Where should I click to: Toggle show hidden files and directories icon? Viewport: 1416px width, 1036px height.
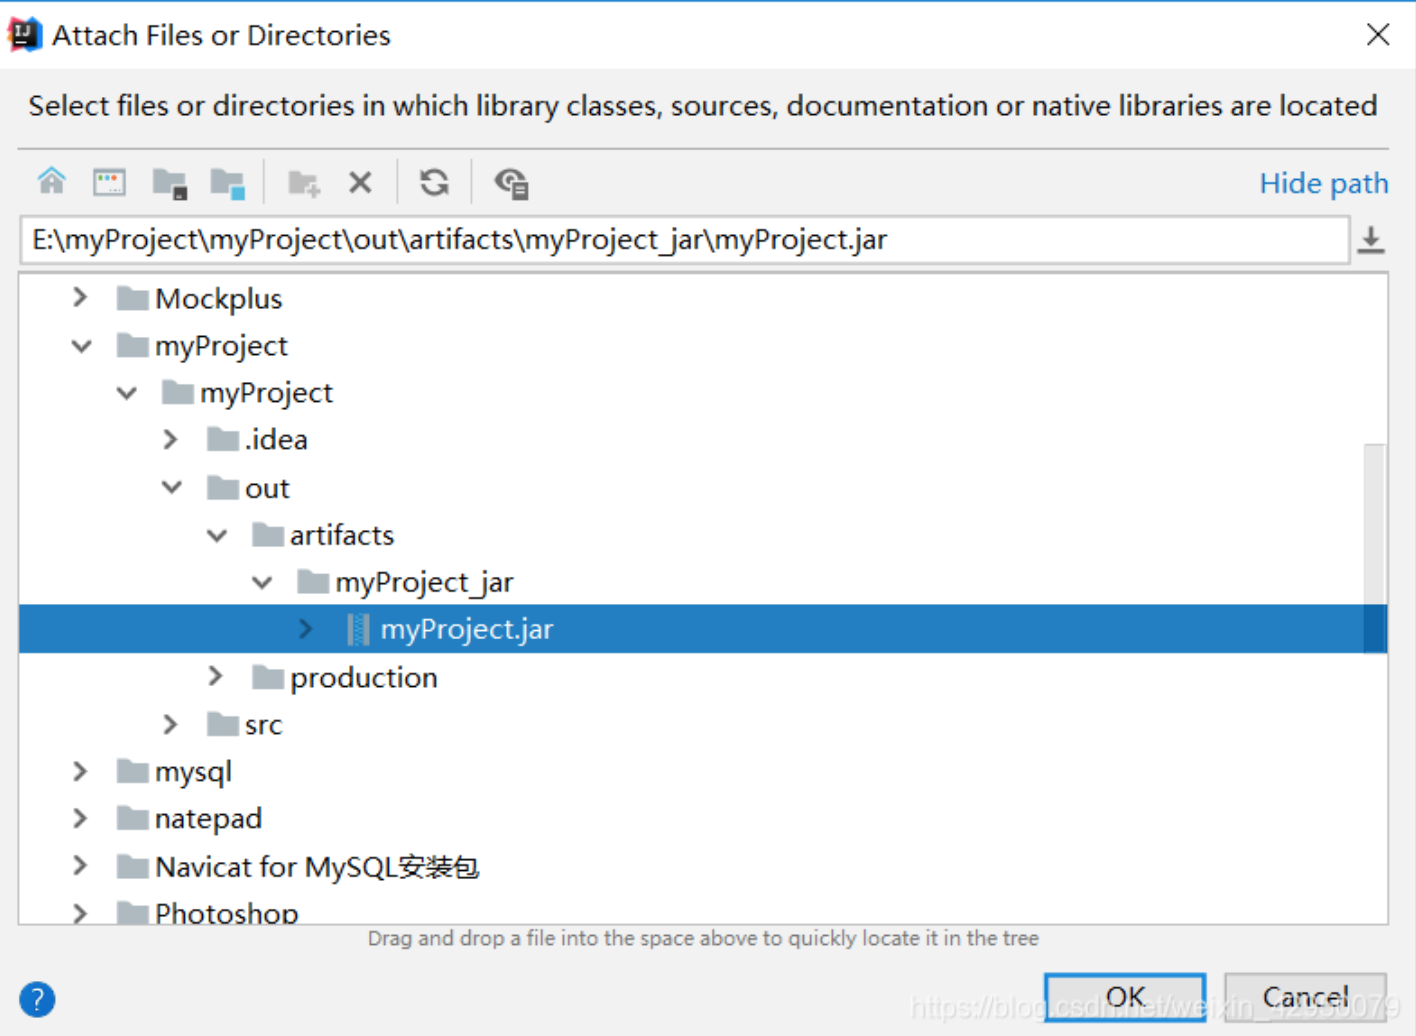coord(511,183)
